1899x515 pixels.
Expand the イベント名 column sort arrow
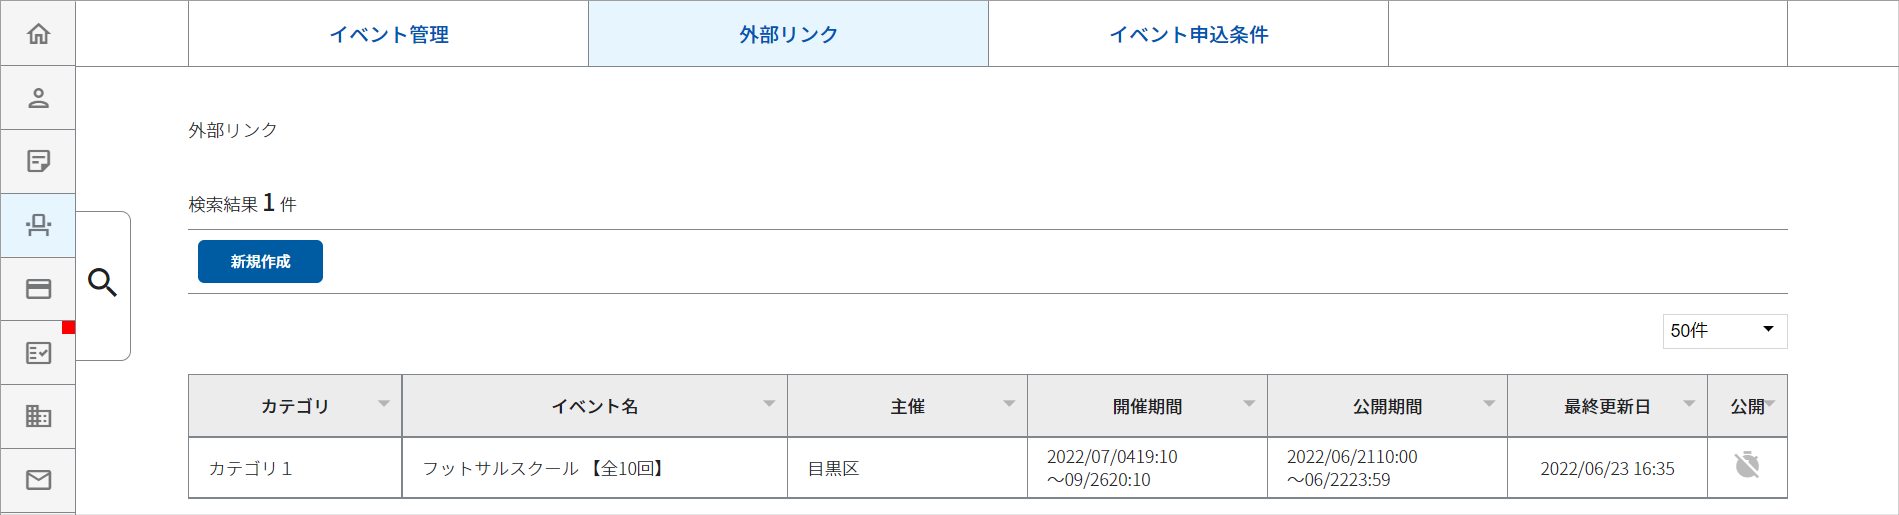[x=769, y=404]
